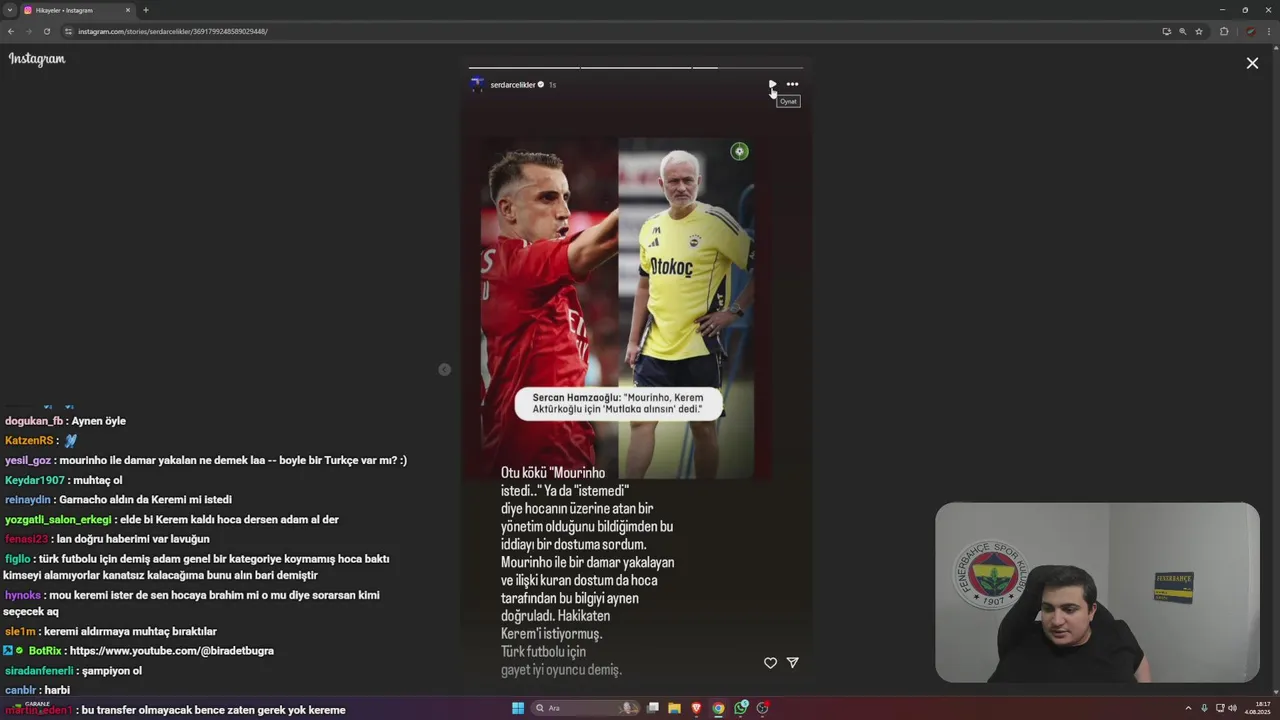Open the story's three-dot options menu
This screenshot has height=720, width=1280.
792,85
